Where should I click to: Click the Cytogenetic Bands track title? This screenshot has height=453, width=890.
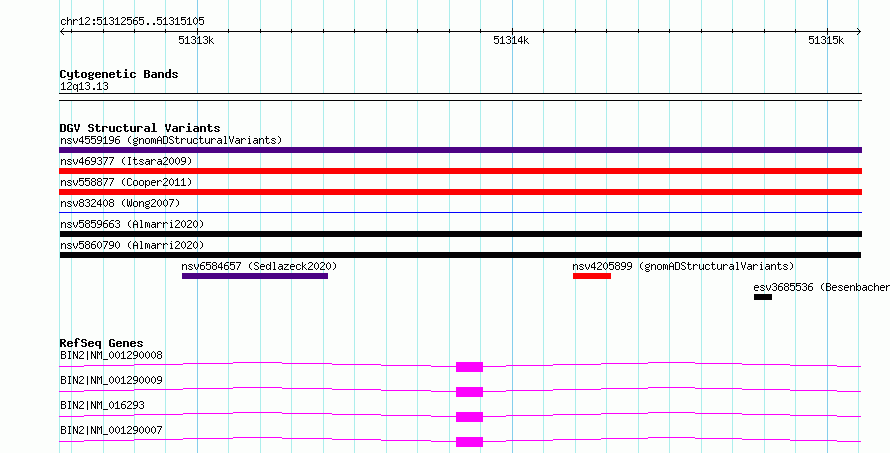click(119, 74)
